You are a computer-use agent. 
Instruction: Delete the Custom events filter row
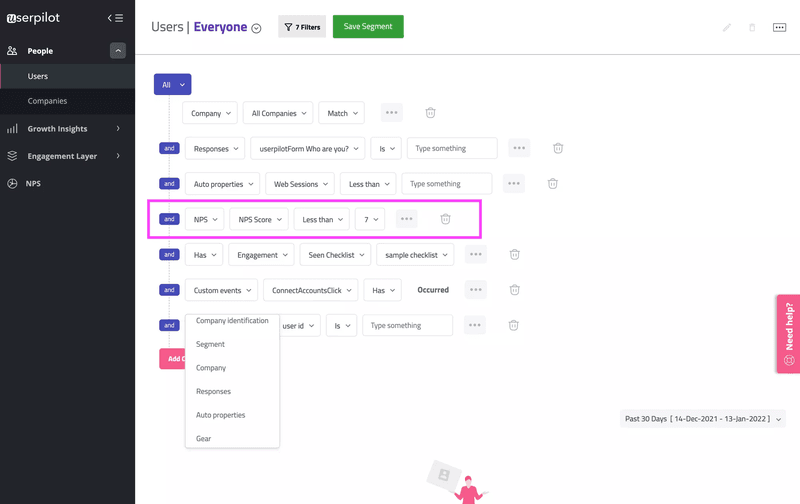coord(514,290)
